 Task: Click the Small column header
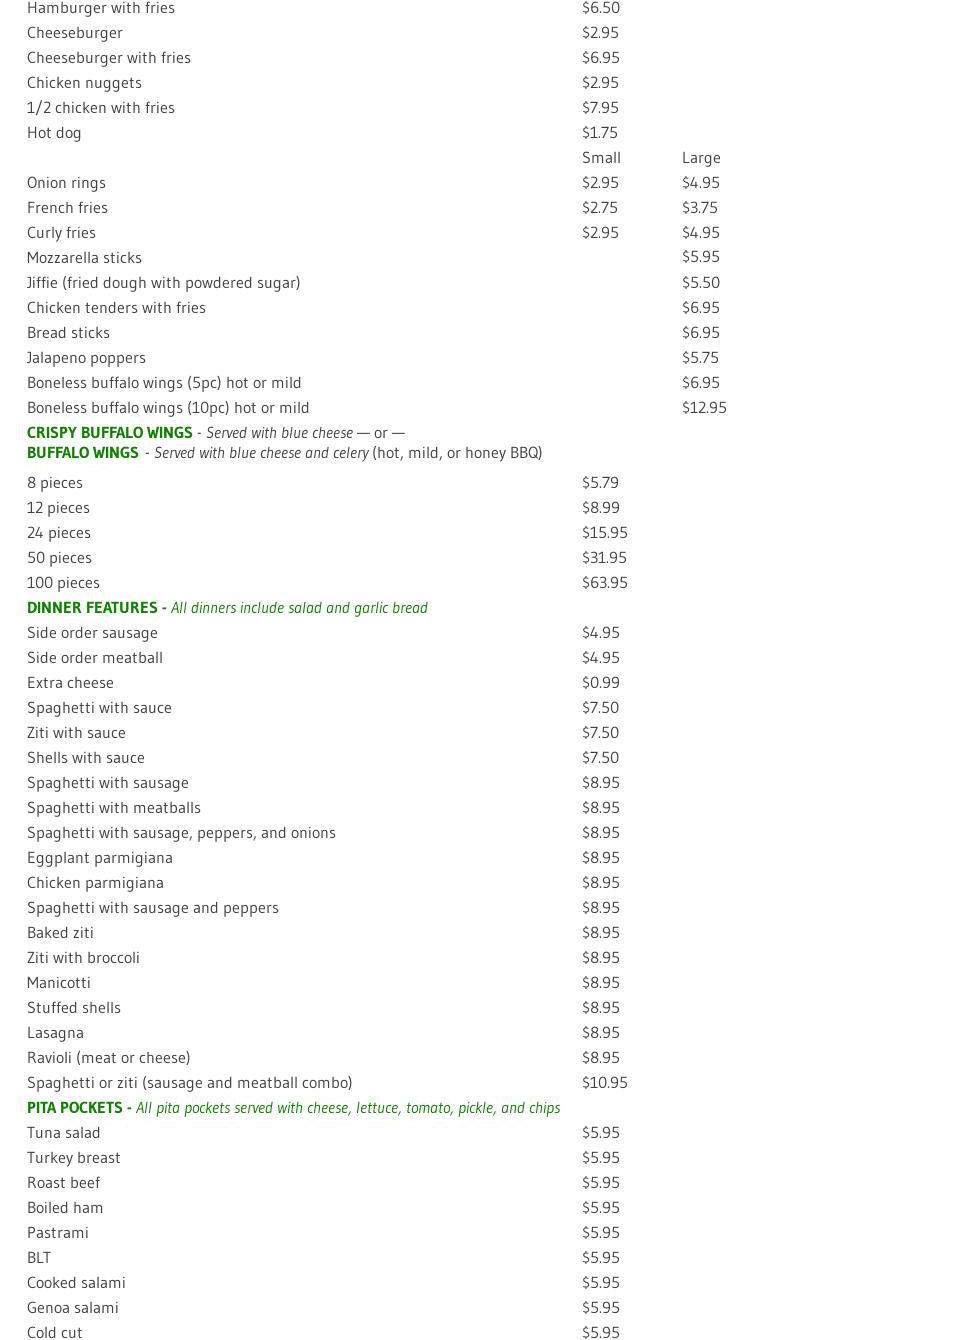point(601,158)
